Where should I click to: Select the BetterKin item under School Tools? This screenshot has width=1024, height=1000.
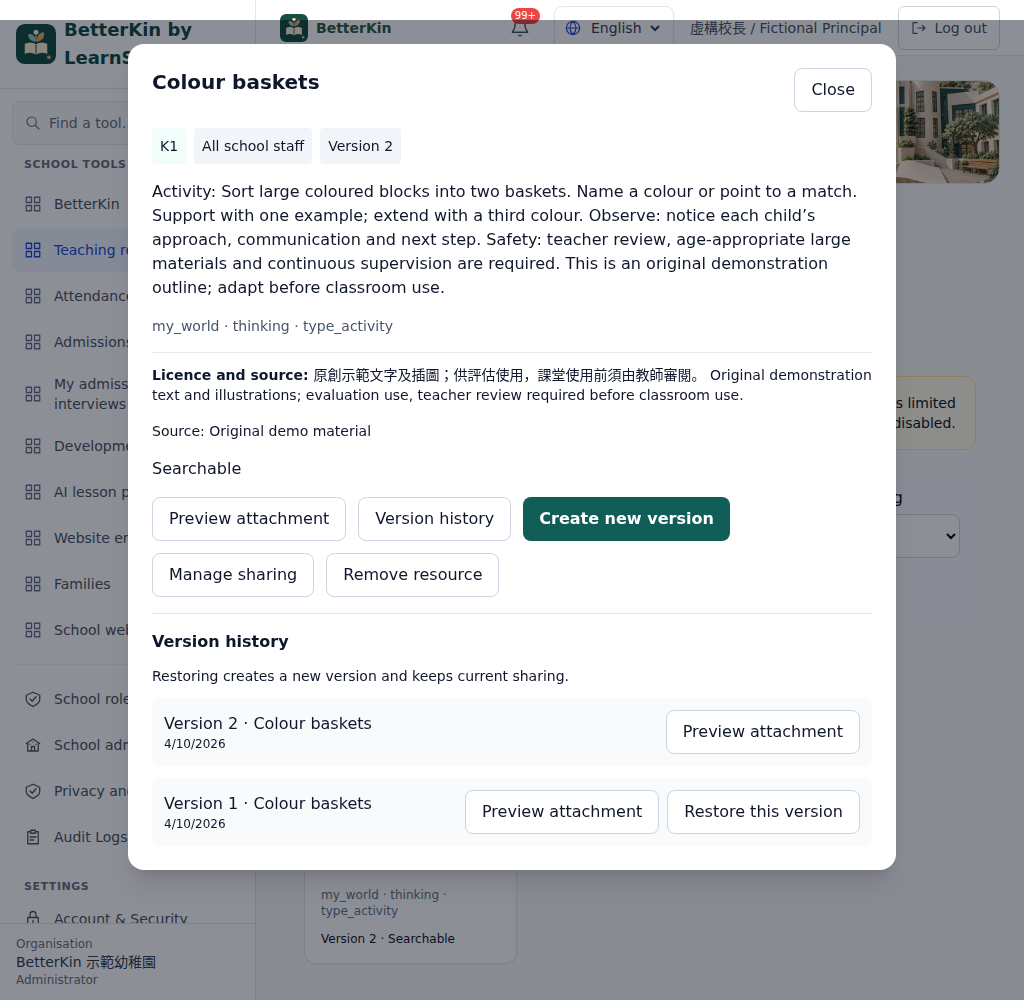click(x=71, y=204)
